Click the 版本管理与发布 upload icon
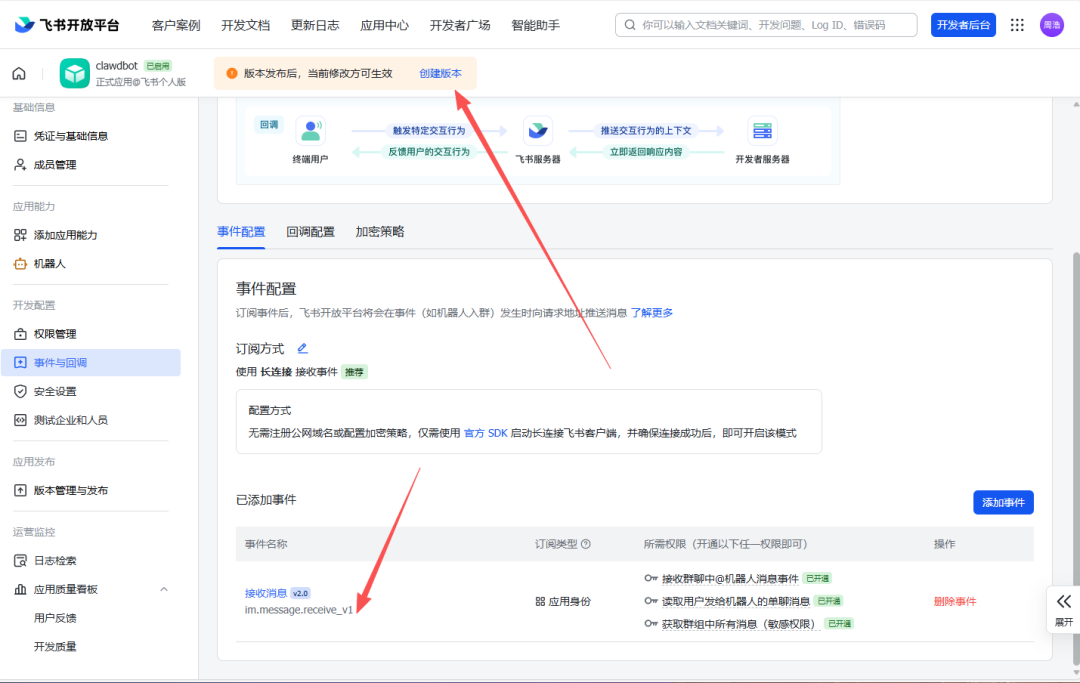Image resolution: width=1080 pixels, height=683 pixels. (x=20, y=490)
